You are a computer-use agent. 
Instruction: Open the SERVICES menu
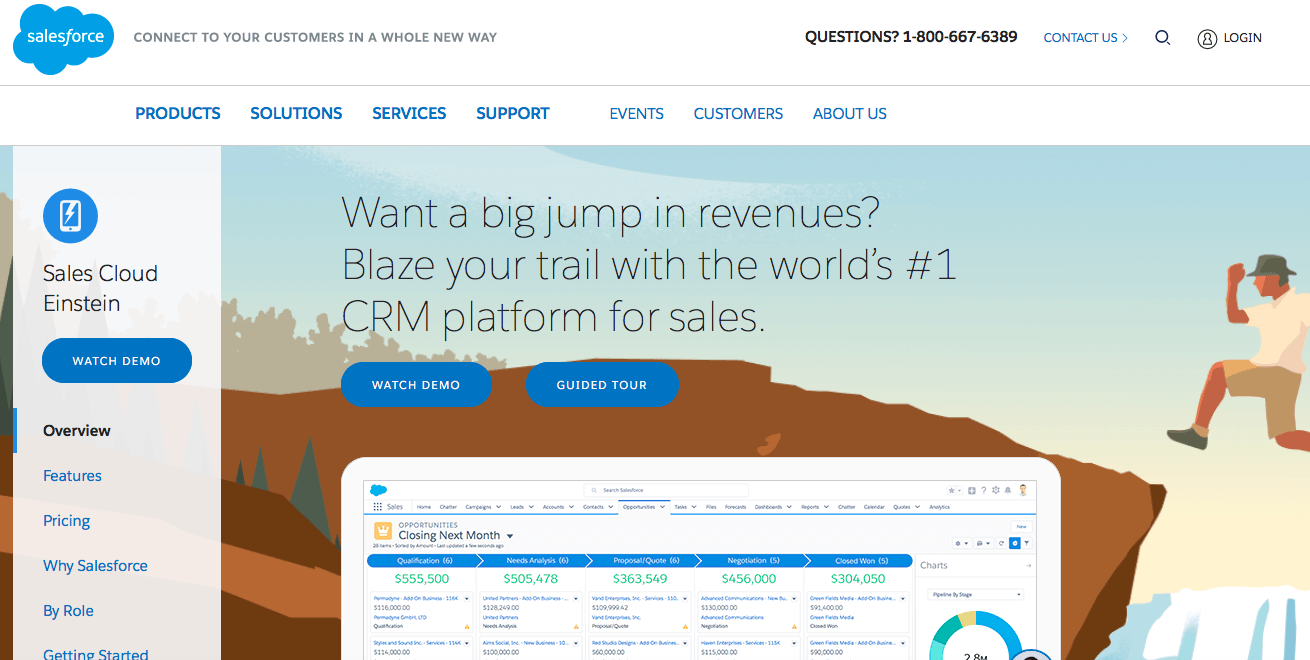409,114
